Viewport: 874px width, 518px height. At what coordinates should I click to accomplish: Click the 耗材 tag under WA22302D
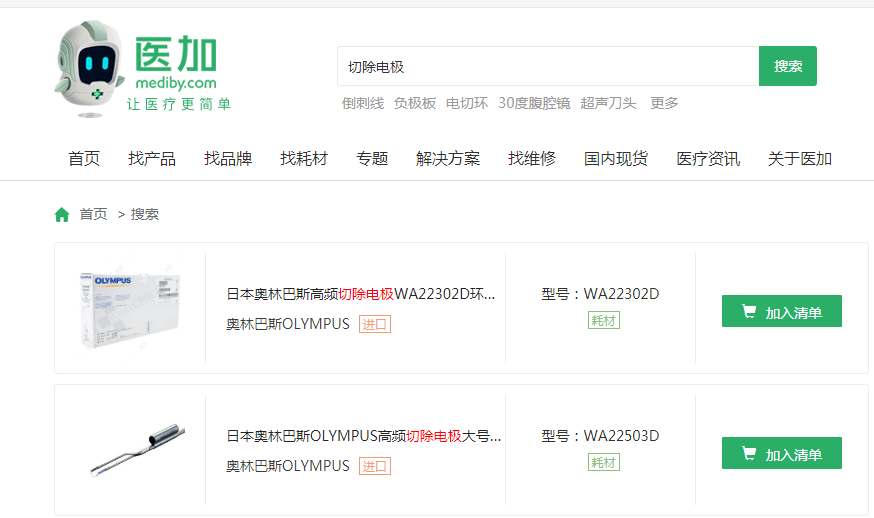click(604, 320)
